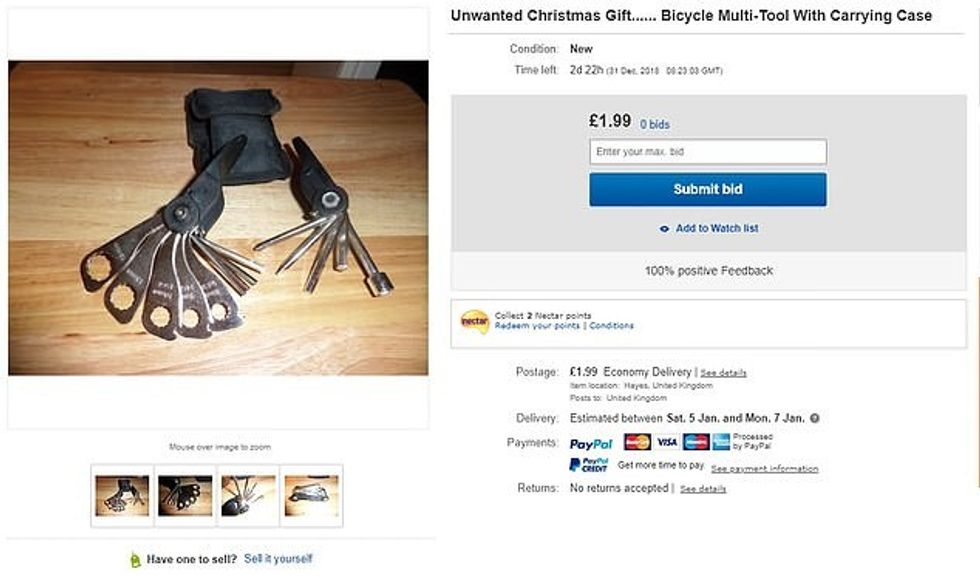Select the fourth product thumbnail
The image size is (980, 581).
(311, 495)
